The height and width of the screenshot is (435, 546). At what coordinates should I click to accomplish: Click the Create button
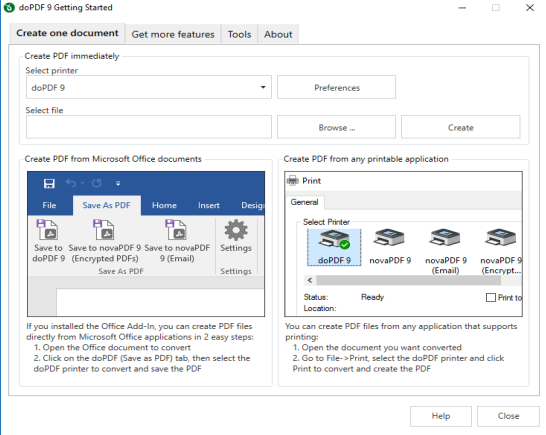(x=460, y=127)
